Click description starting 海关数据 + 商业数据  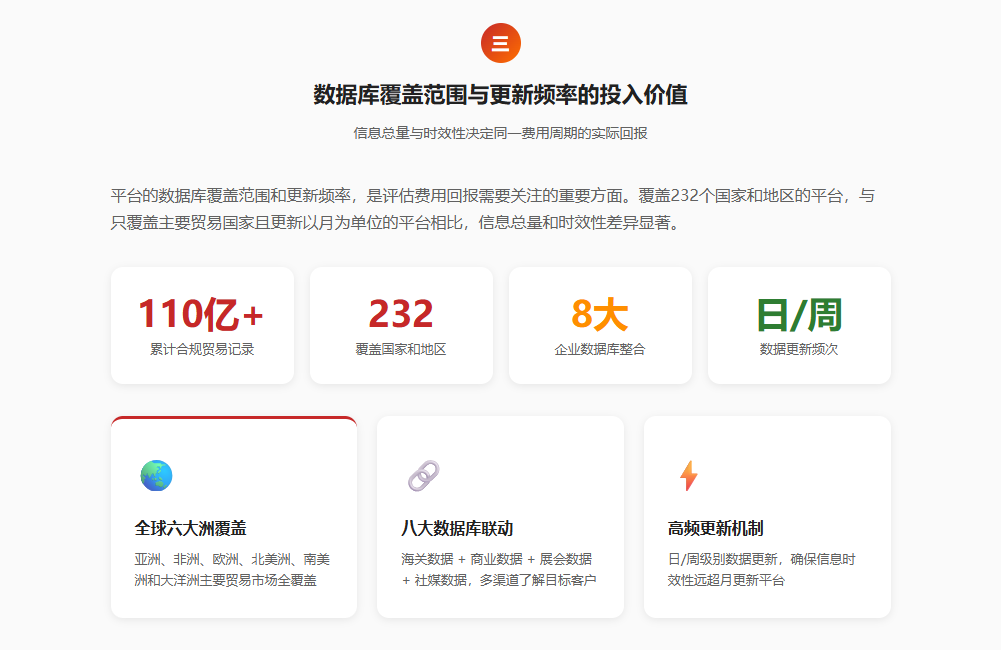click(499, 570)
